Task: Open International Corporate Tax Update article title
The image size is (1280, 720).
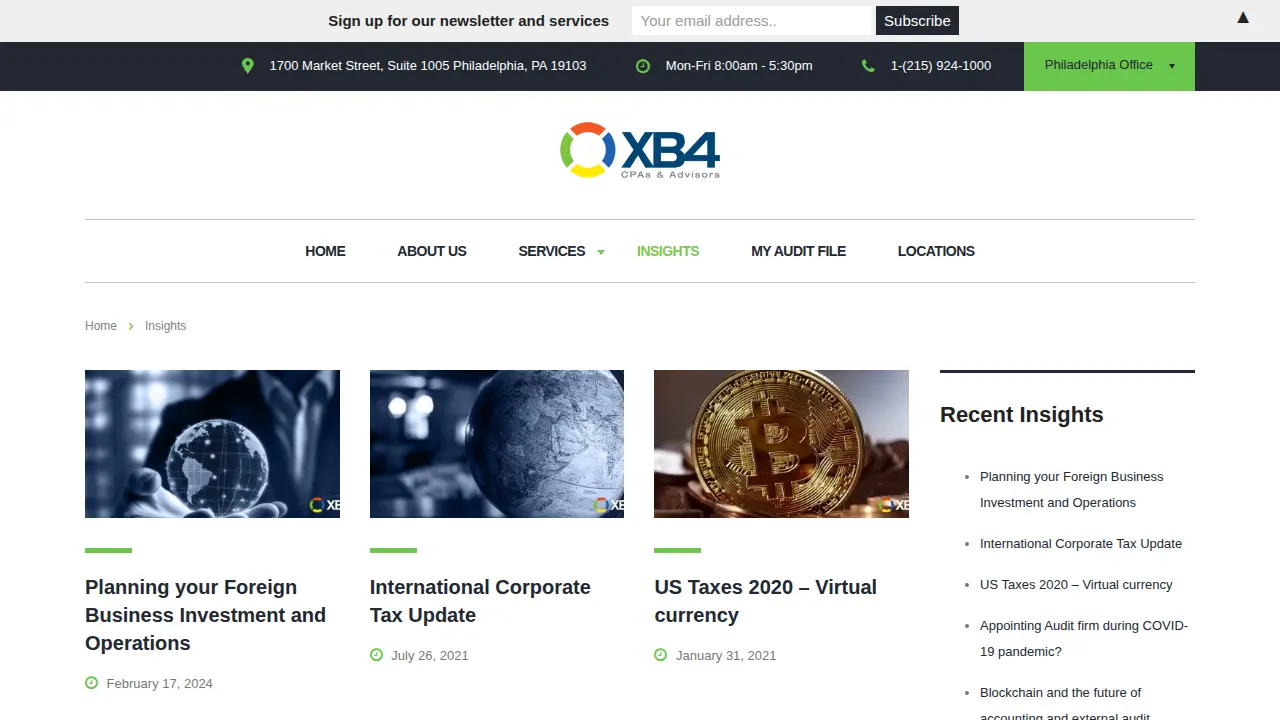Action: click(x=480, y=601)
